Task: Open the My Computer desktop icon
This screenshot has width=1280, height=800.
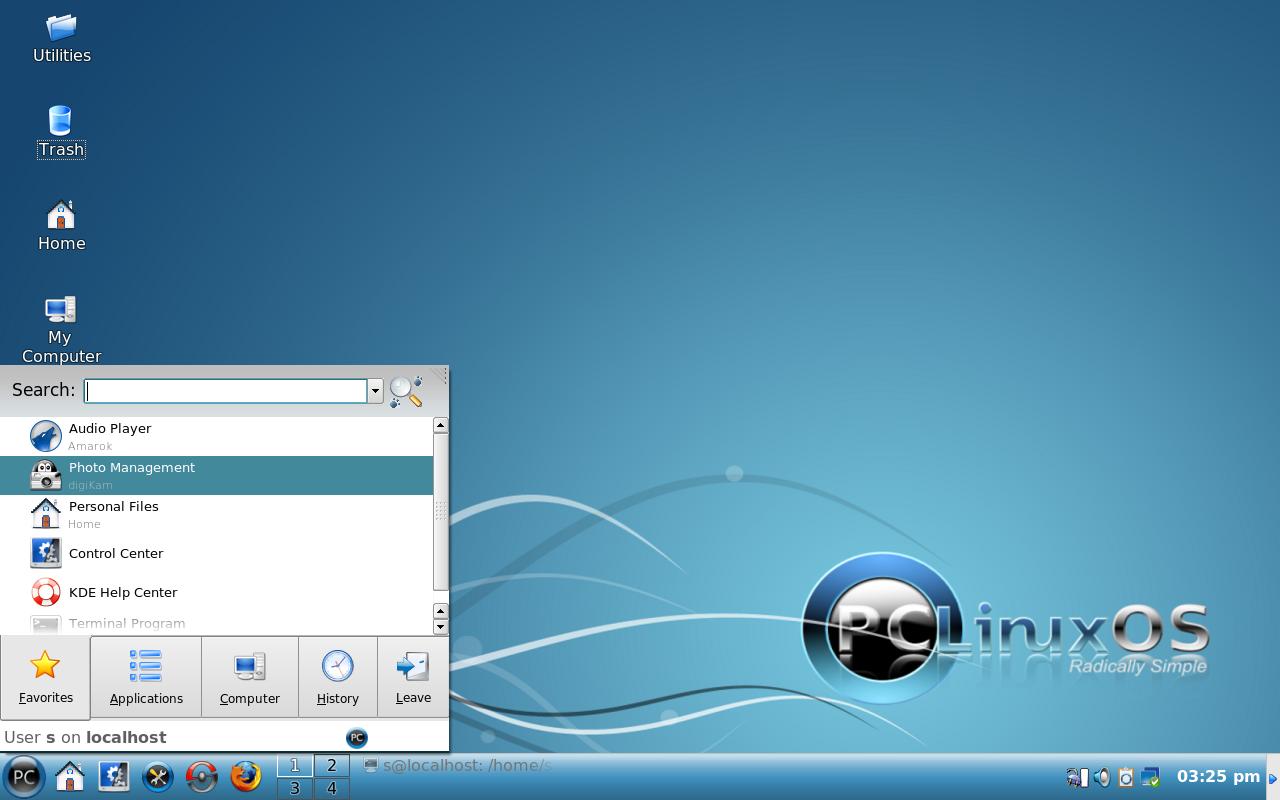Action: [x=61, y=329]
